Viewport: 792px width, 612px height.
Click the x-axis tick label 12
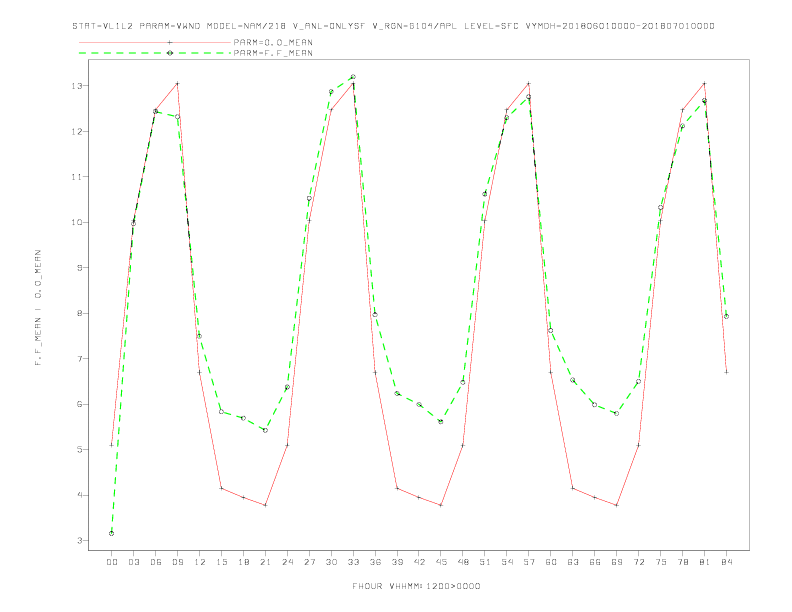pyautogui.click(x=200, y=562)
